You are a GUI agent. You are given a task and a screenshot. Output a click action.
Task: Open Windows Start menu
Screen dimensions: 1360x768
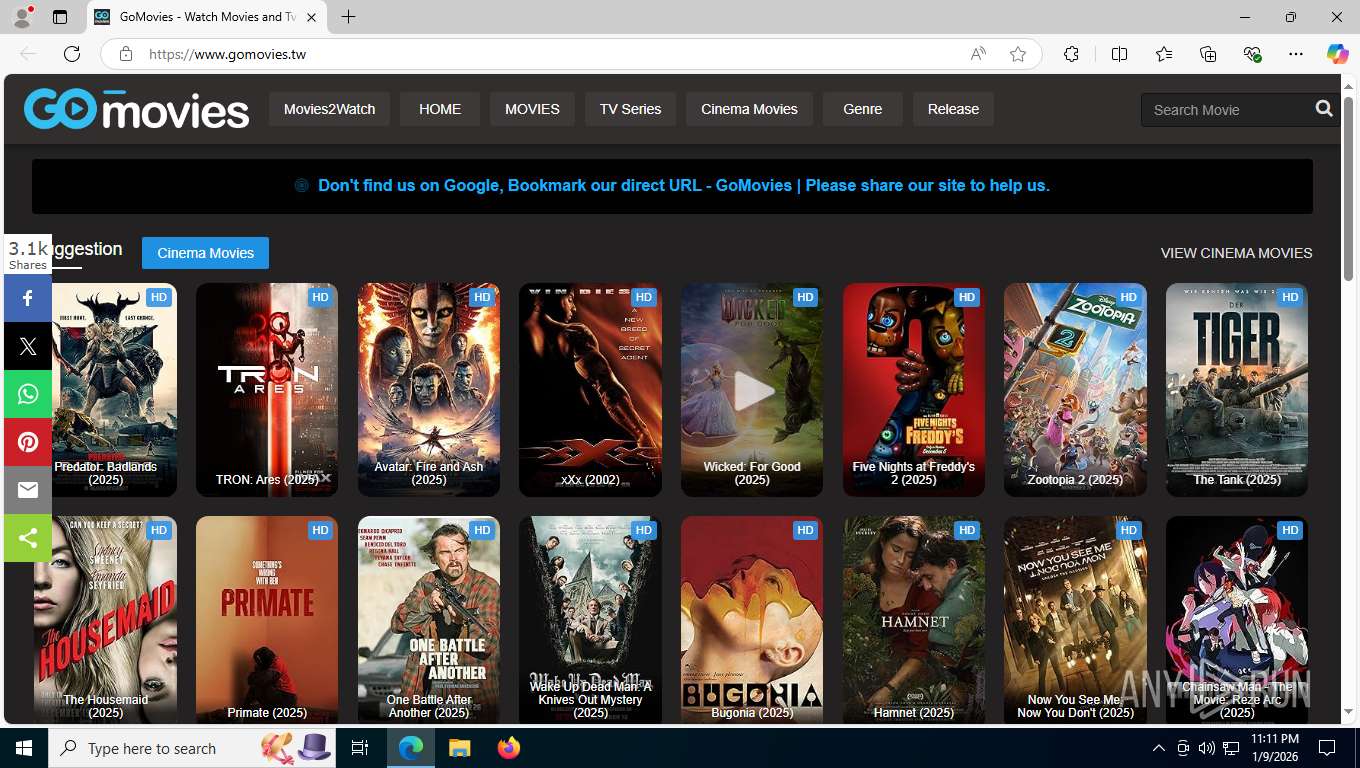[x=23, y=748]
